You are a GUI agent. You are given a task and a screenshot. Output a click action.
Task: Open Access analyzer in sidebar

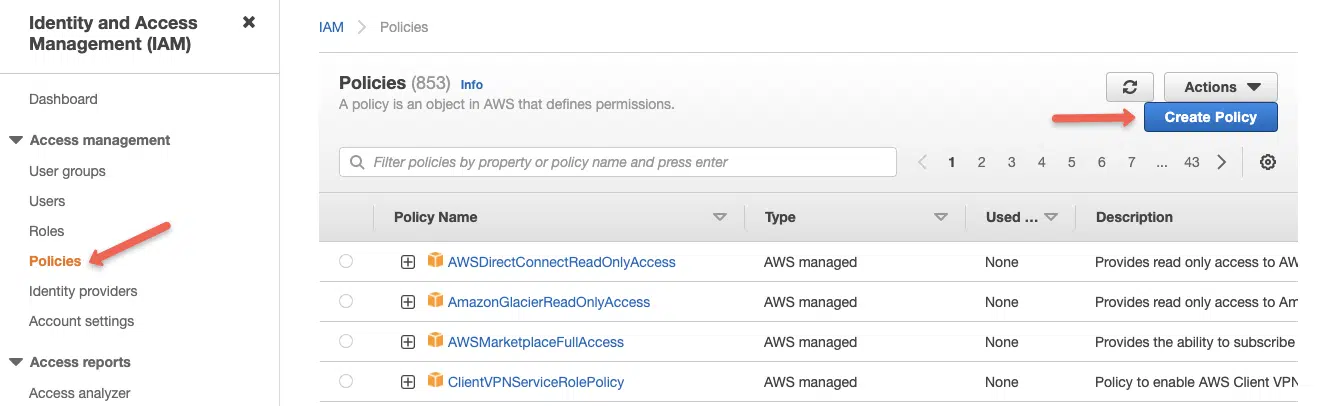pos(80,393)
